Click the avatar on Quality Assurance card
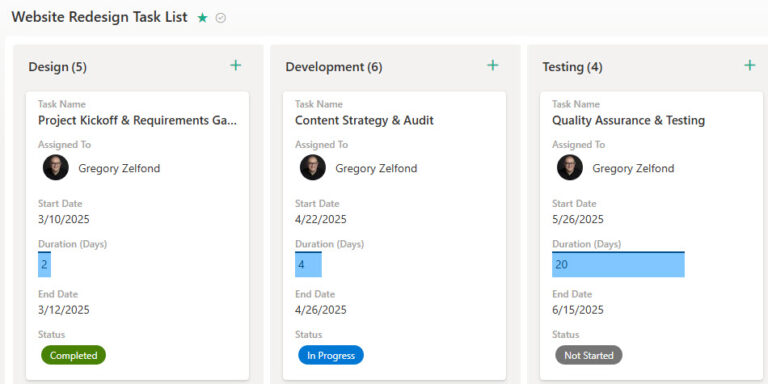 click(x=570, y=168)
